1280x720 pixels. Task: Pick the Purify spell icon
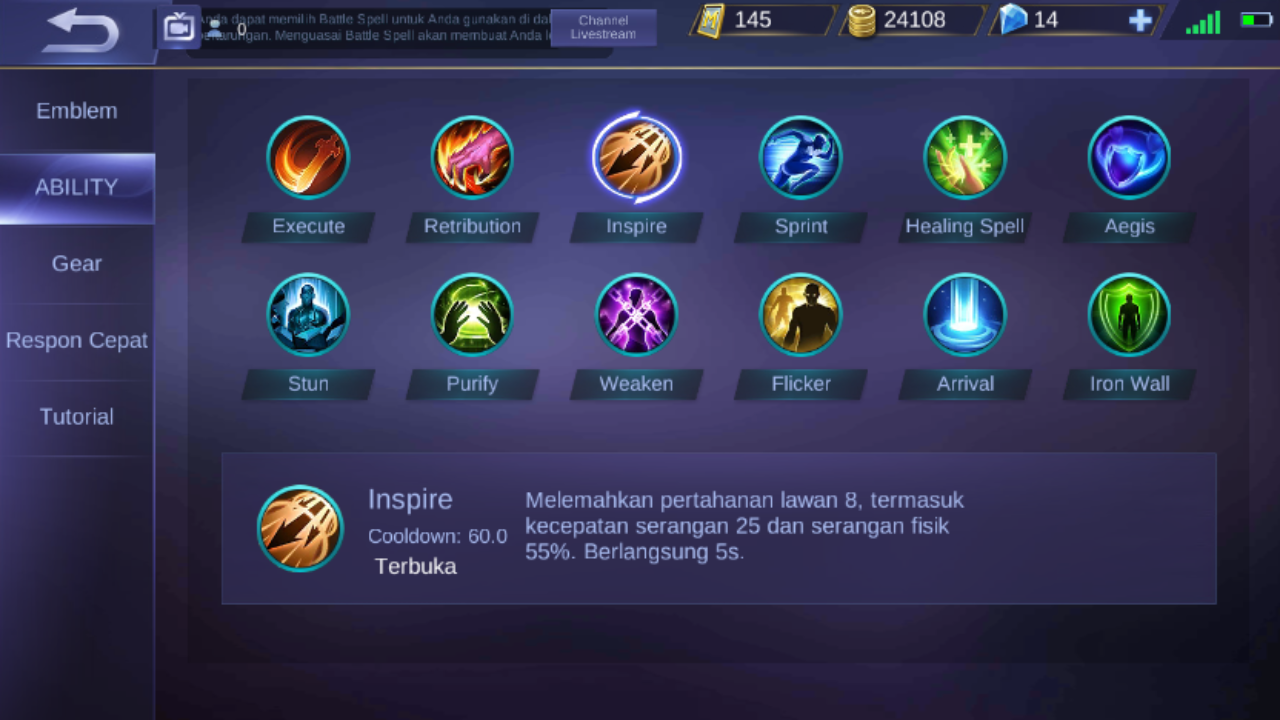[472, 315]
